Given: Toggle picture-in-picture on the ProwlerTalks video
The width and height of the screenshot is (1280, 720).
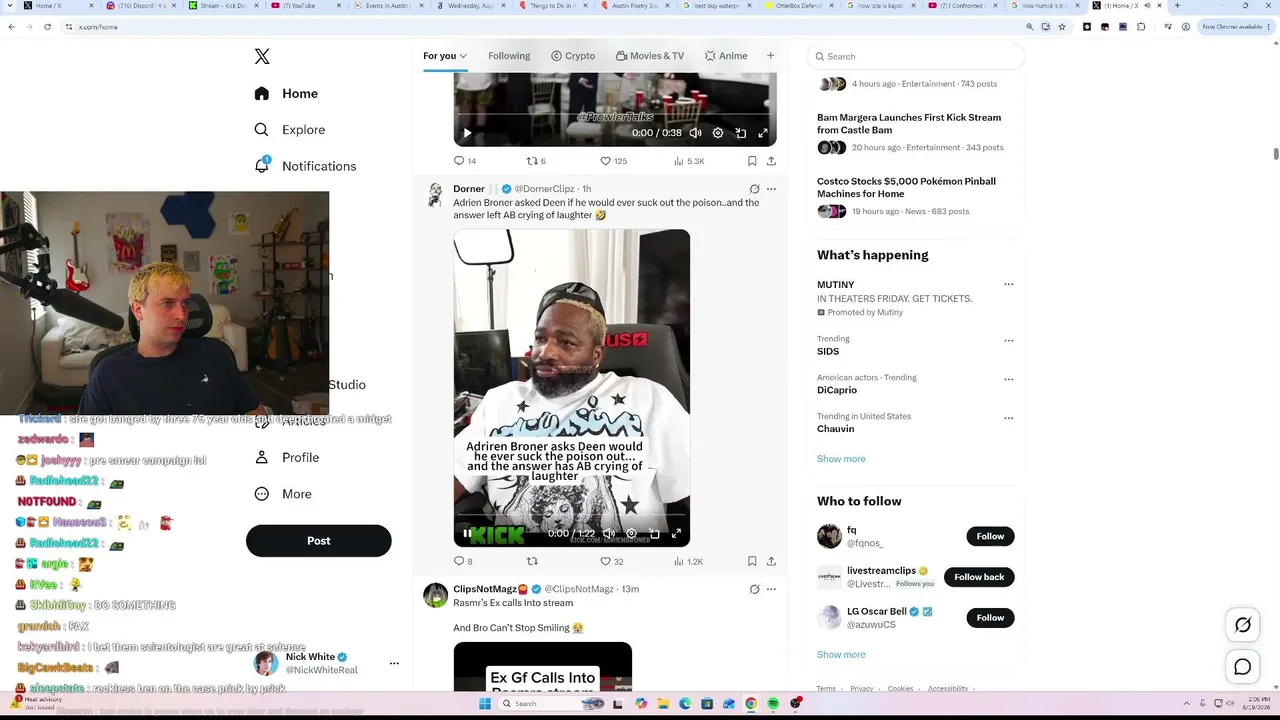Looking at the screenshot, I should pos(741,133).
